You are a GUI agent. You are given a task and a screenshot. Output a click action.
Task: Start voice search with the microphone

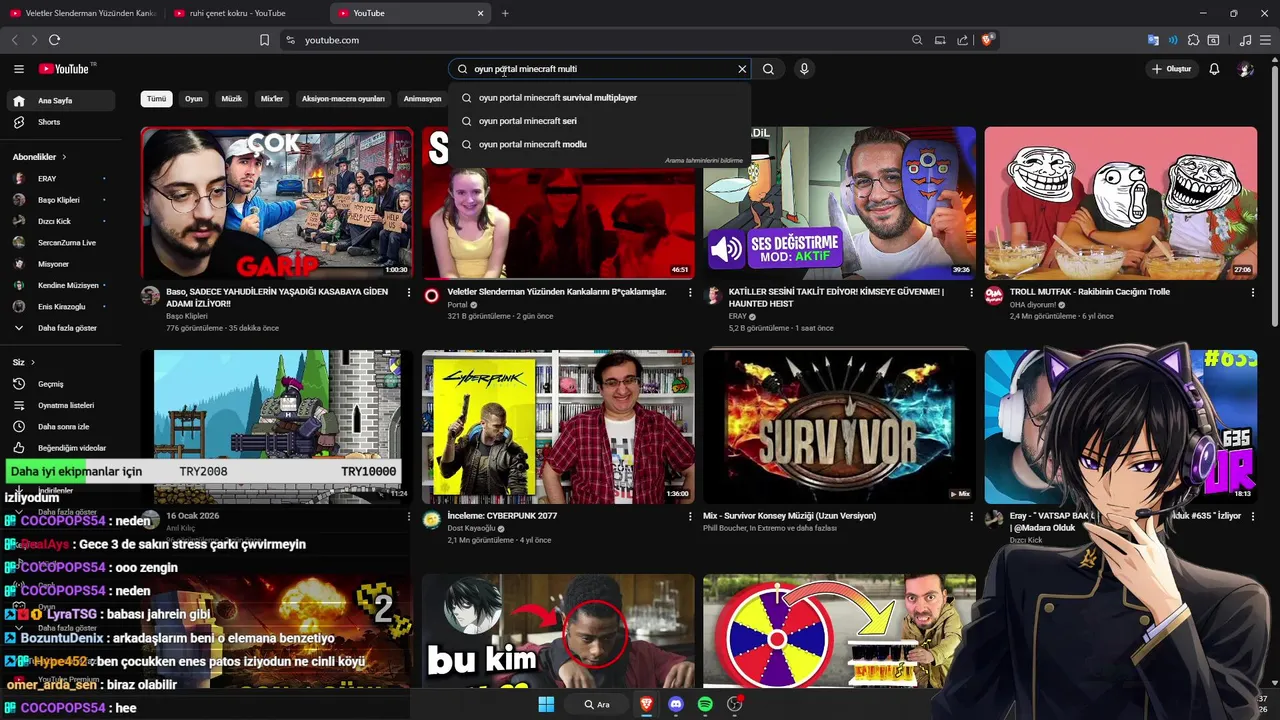click(x=804, y=69)
